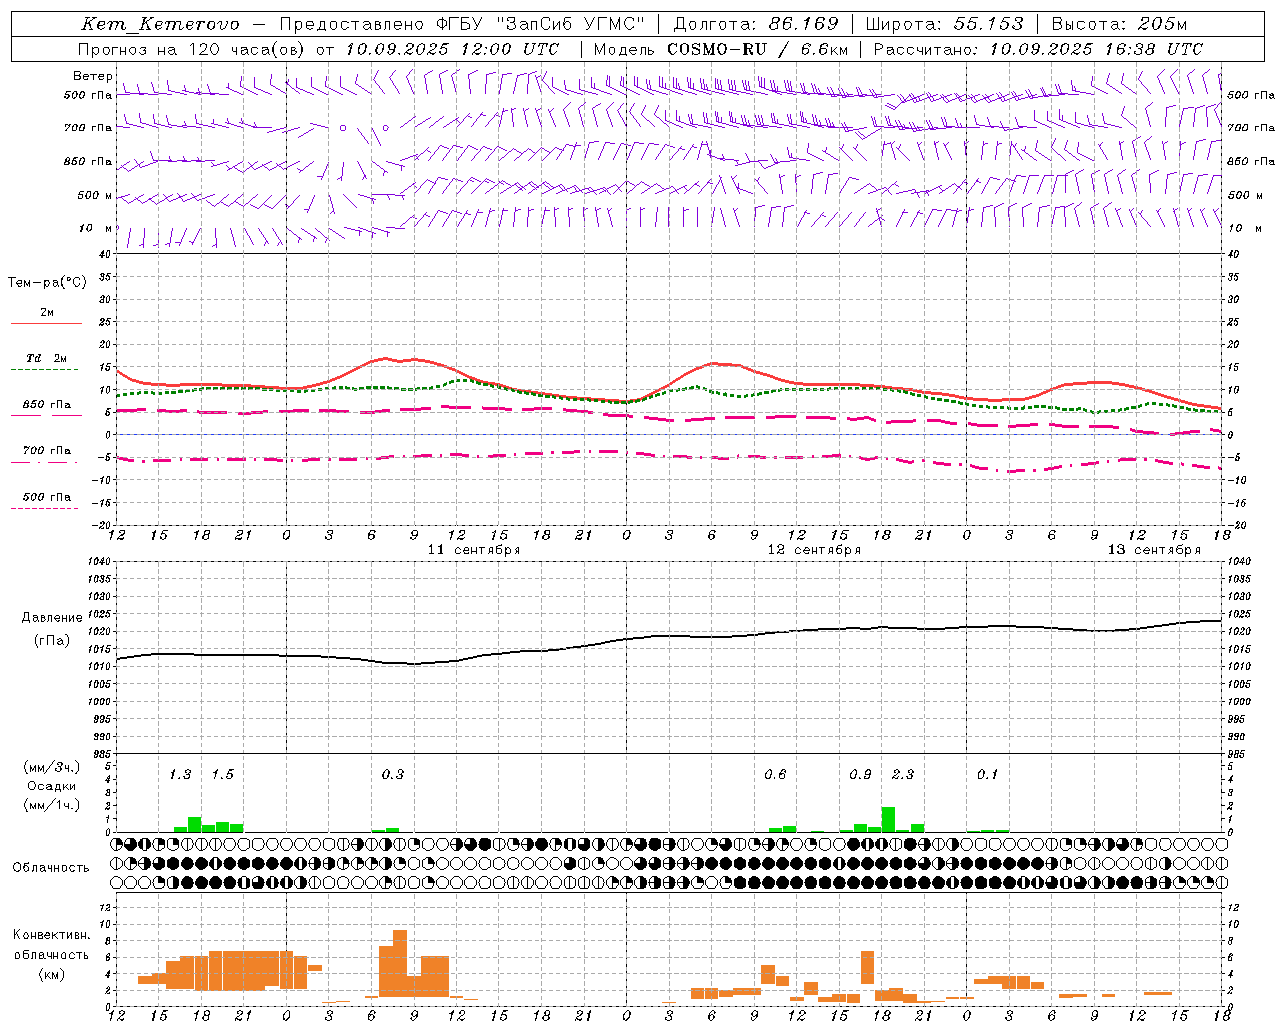Click the tallest orange convective cloud bar

point(400,964)
